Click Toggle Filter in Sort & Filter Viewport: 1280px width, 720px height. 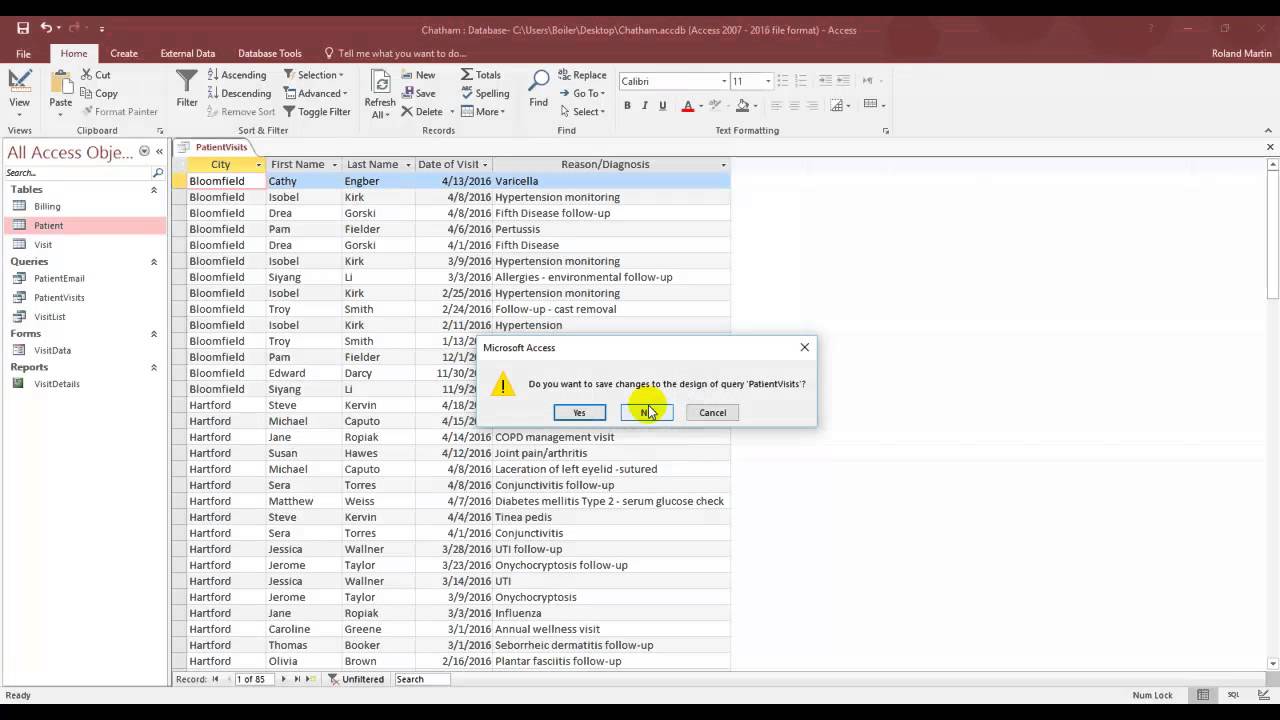pyautogui.click(x=317, y=112)
